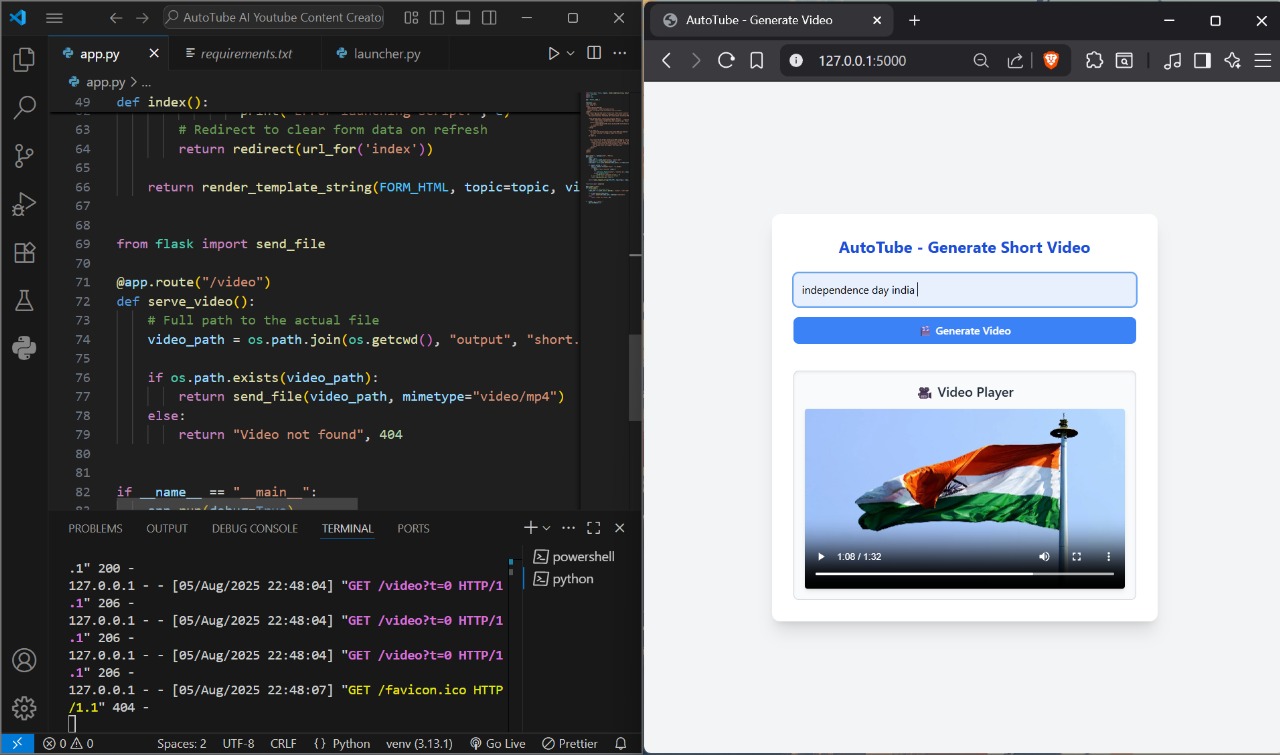The height and width of the screenshot is (755, 1280).
Task: Click the video progress seek bar
Action: pyautogui.click(x=964, y=574)
